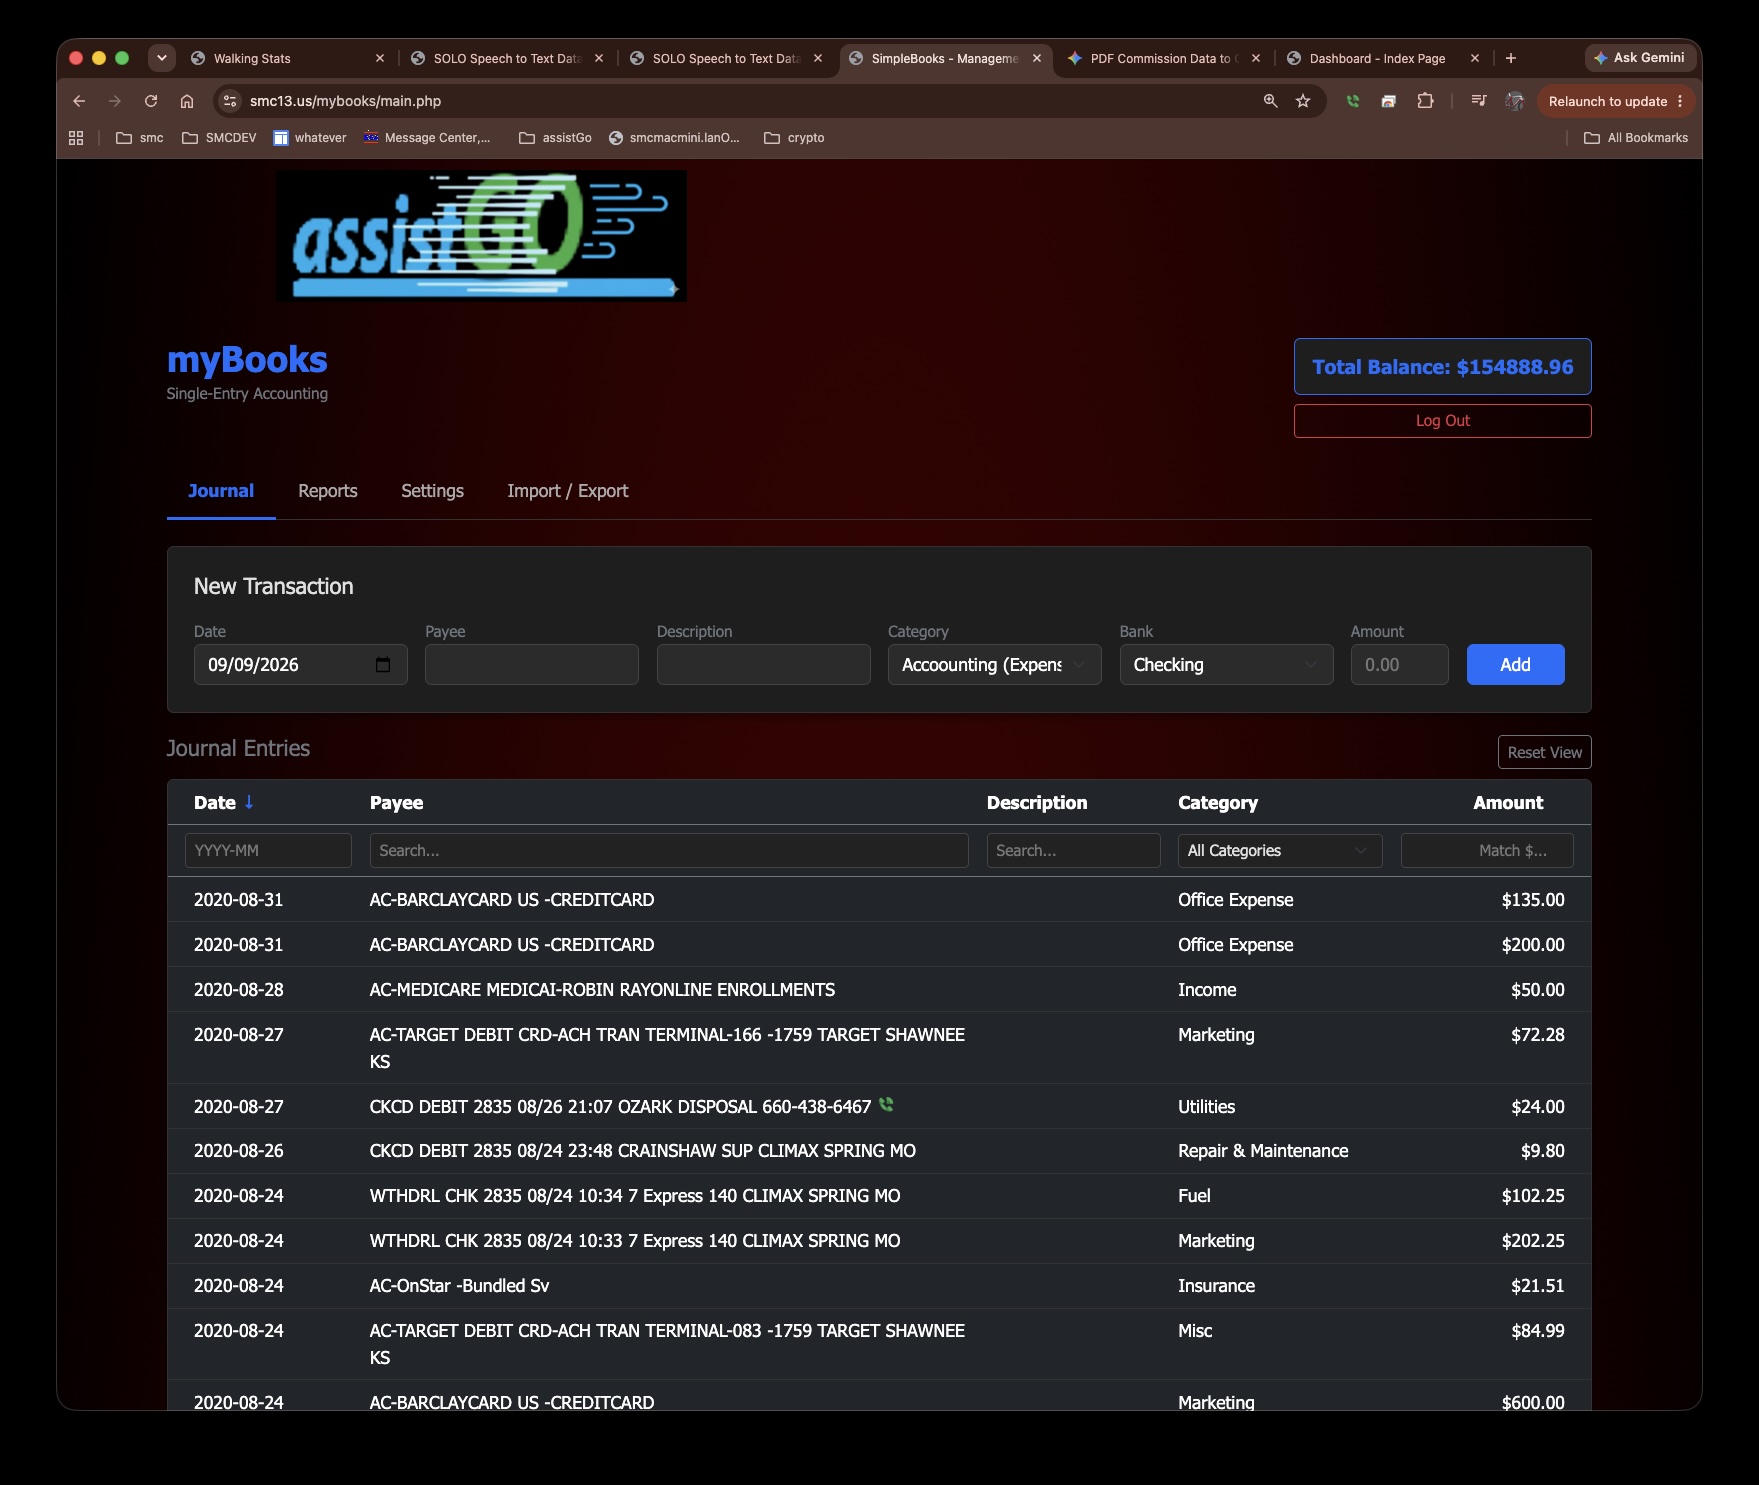
Task: Focus the Payee search filter field
Action: click(x=669, y=851)
